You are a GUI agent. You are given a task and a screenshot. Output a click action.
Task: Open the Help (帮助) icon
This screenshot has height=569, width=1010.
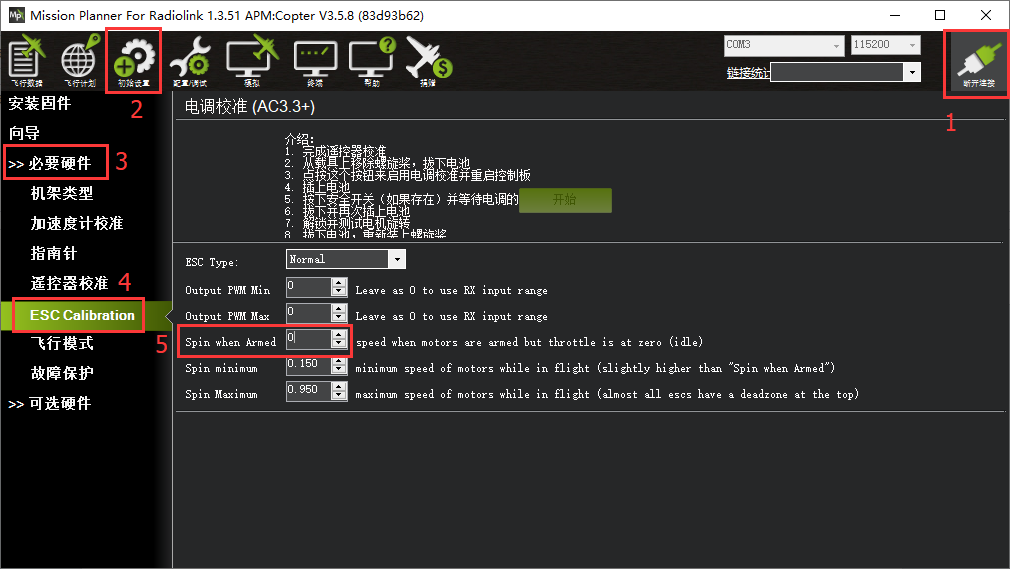[x=371, y=61]
